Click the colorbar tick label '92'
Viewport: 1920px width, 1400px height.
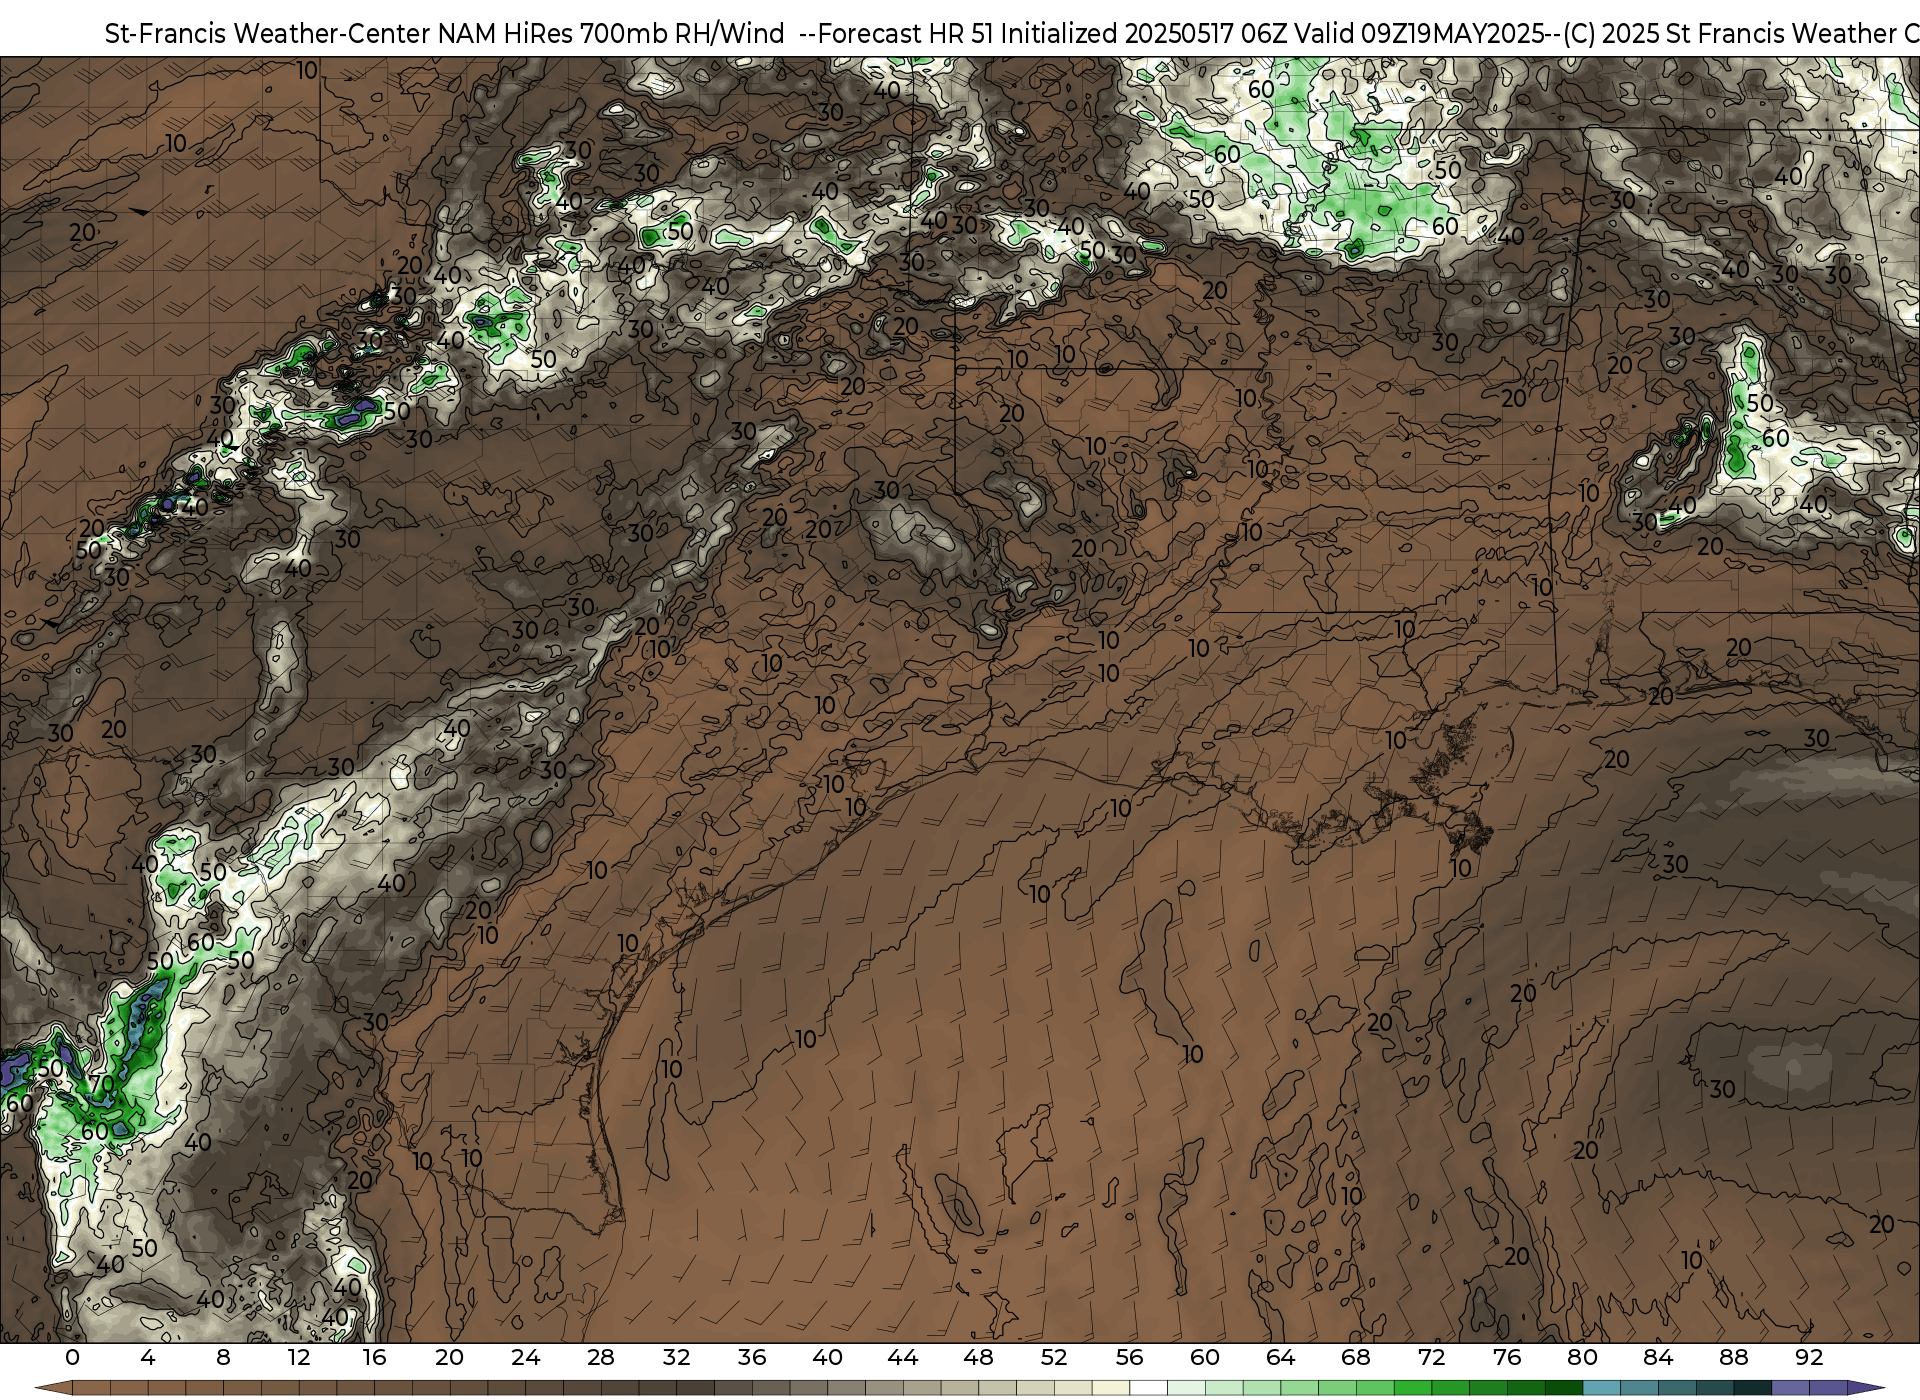click(x=1809, y=1358)
